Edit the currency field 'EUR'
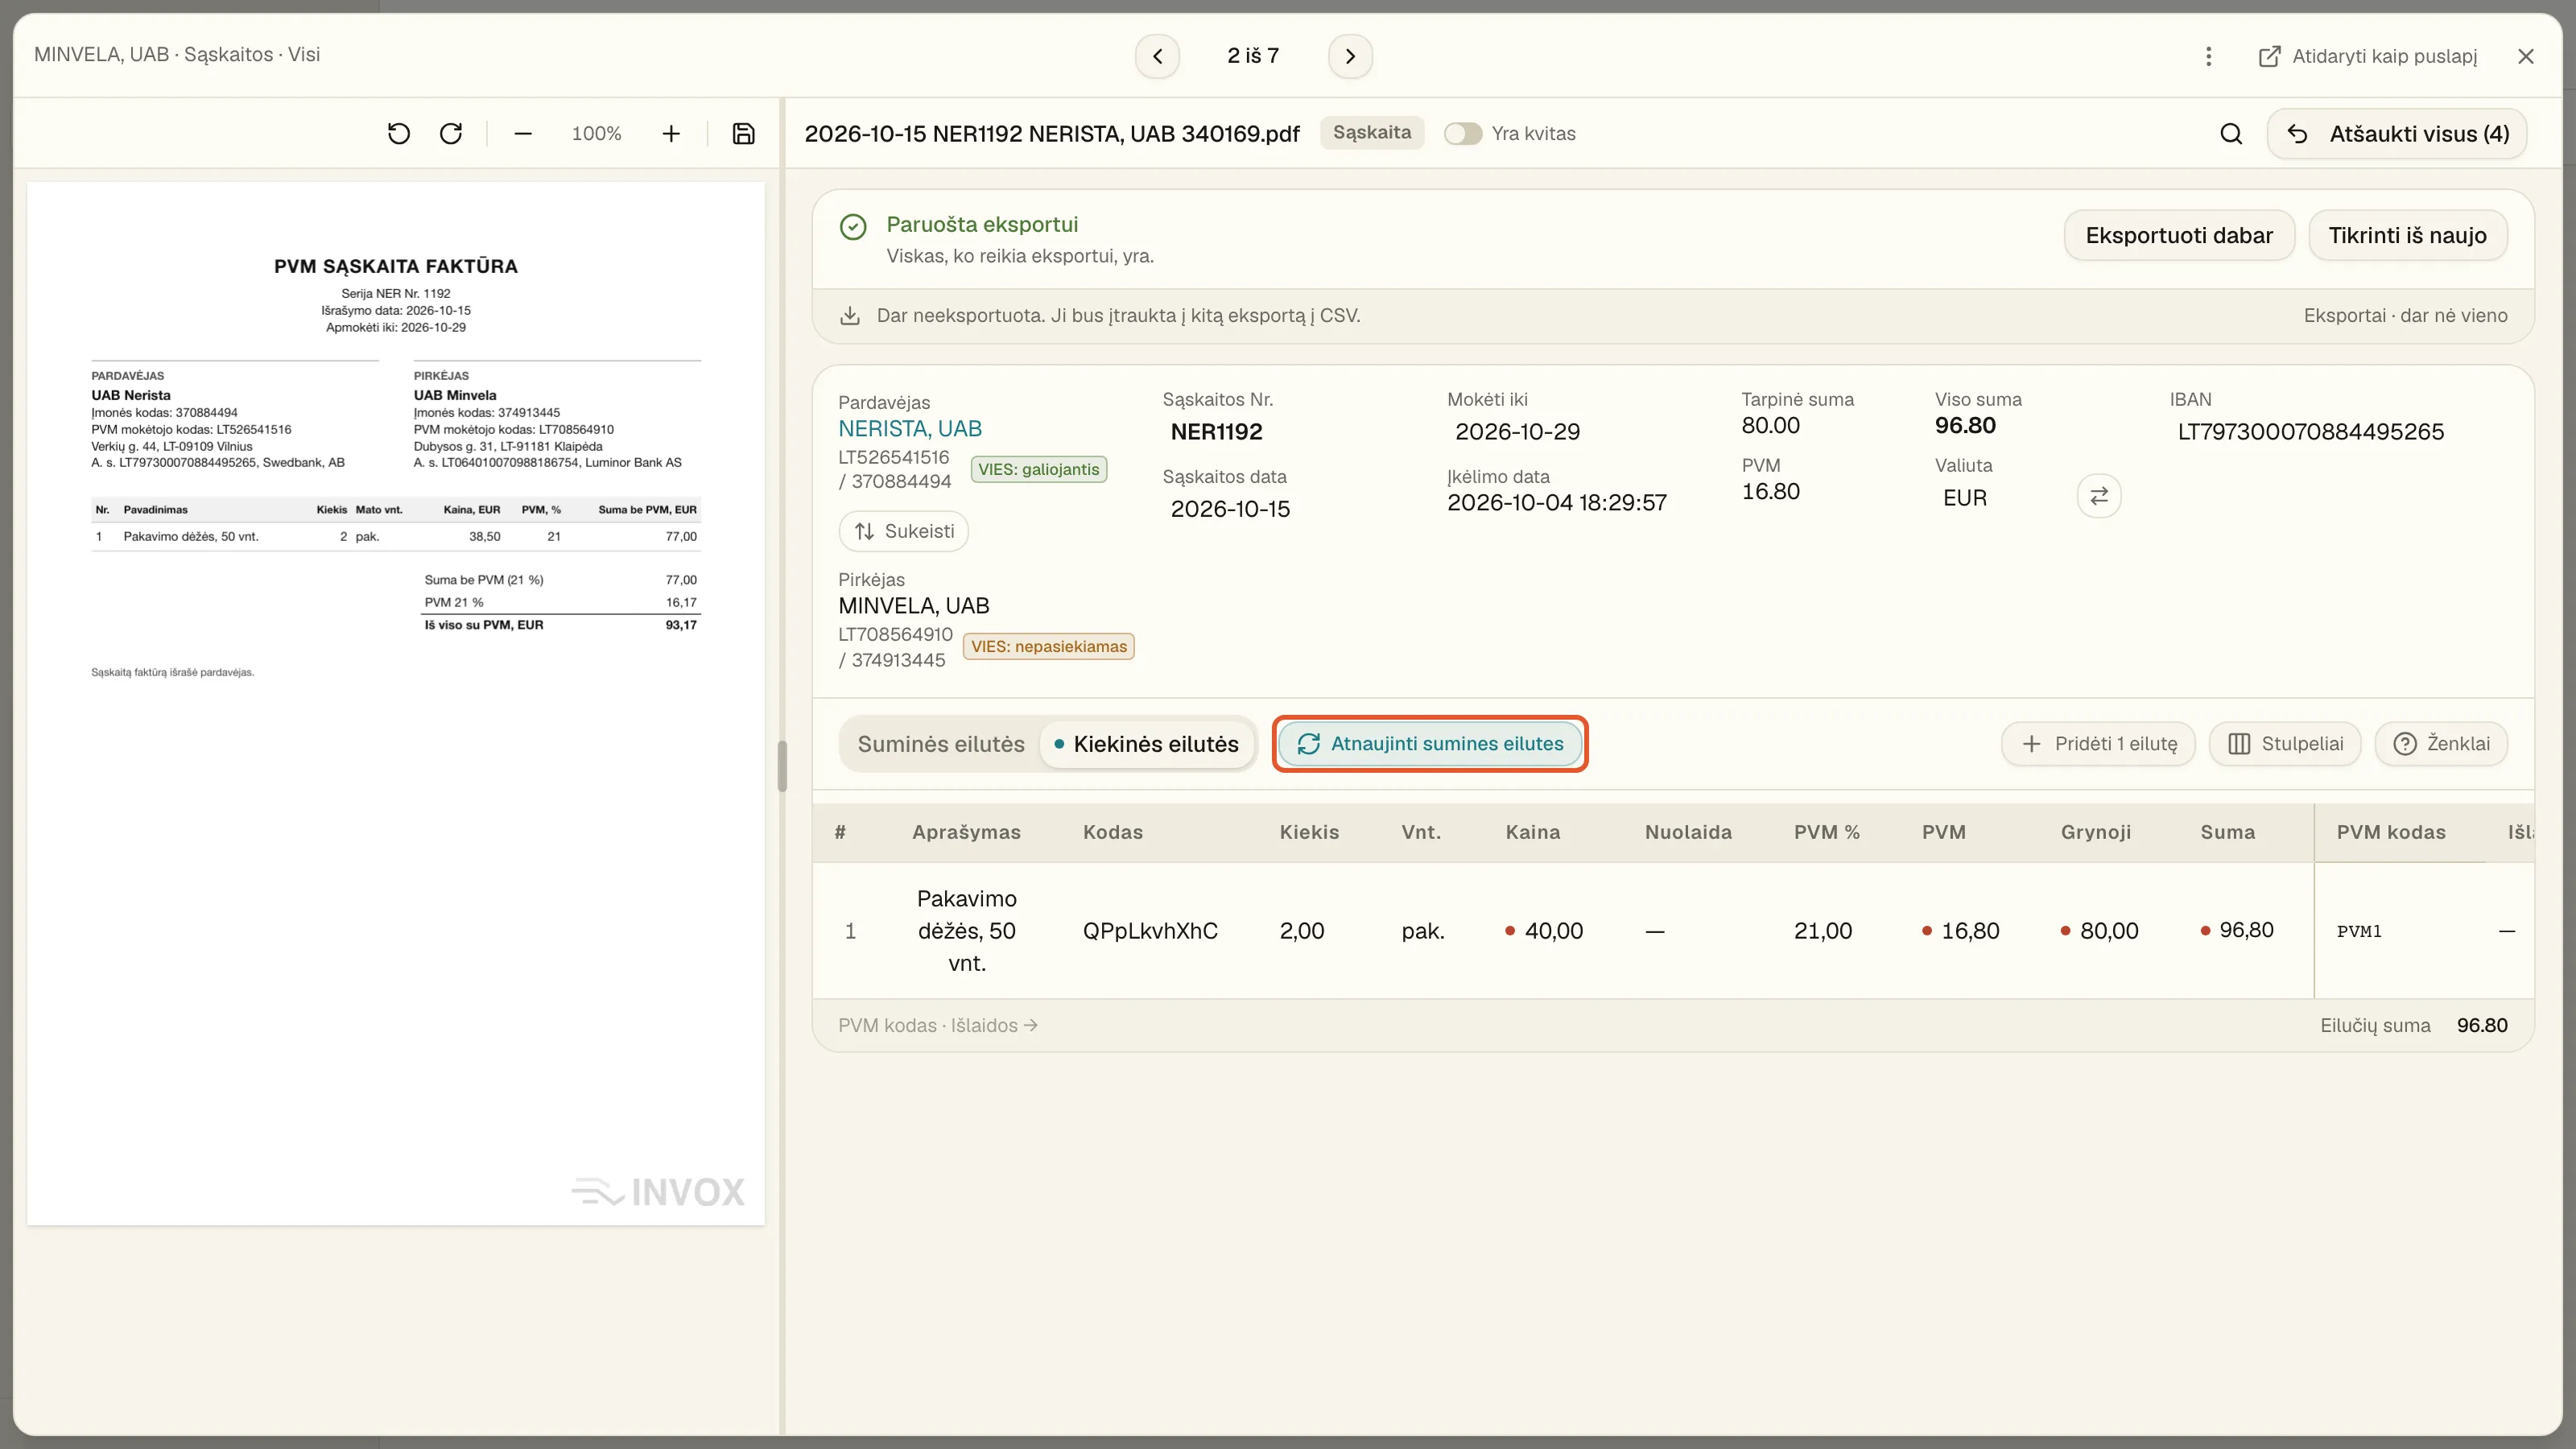2576x1449 pixels. click(x=1965, y=498)
